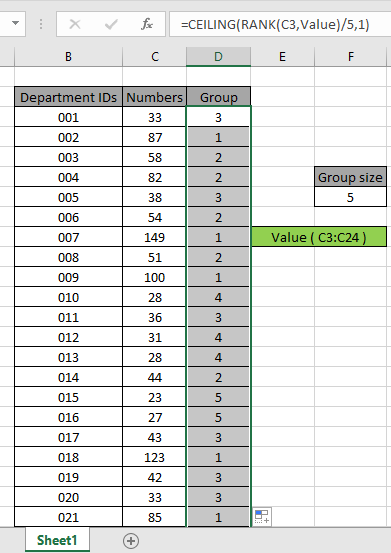Select column C header
391x553 pixels.
pyautogui.click(x=154, y=56)
